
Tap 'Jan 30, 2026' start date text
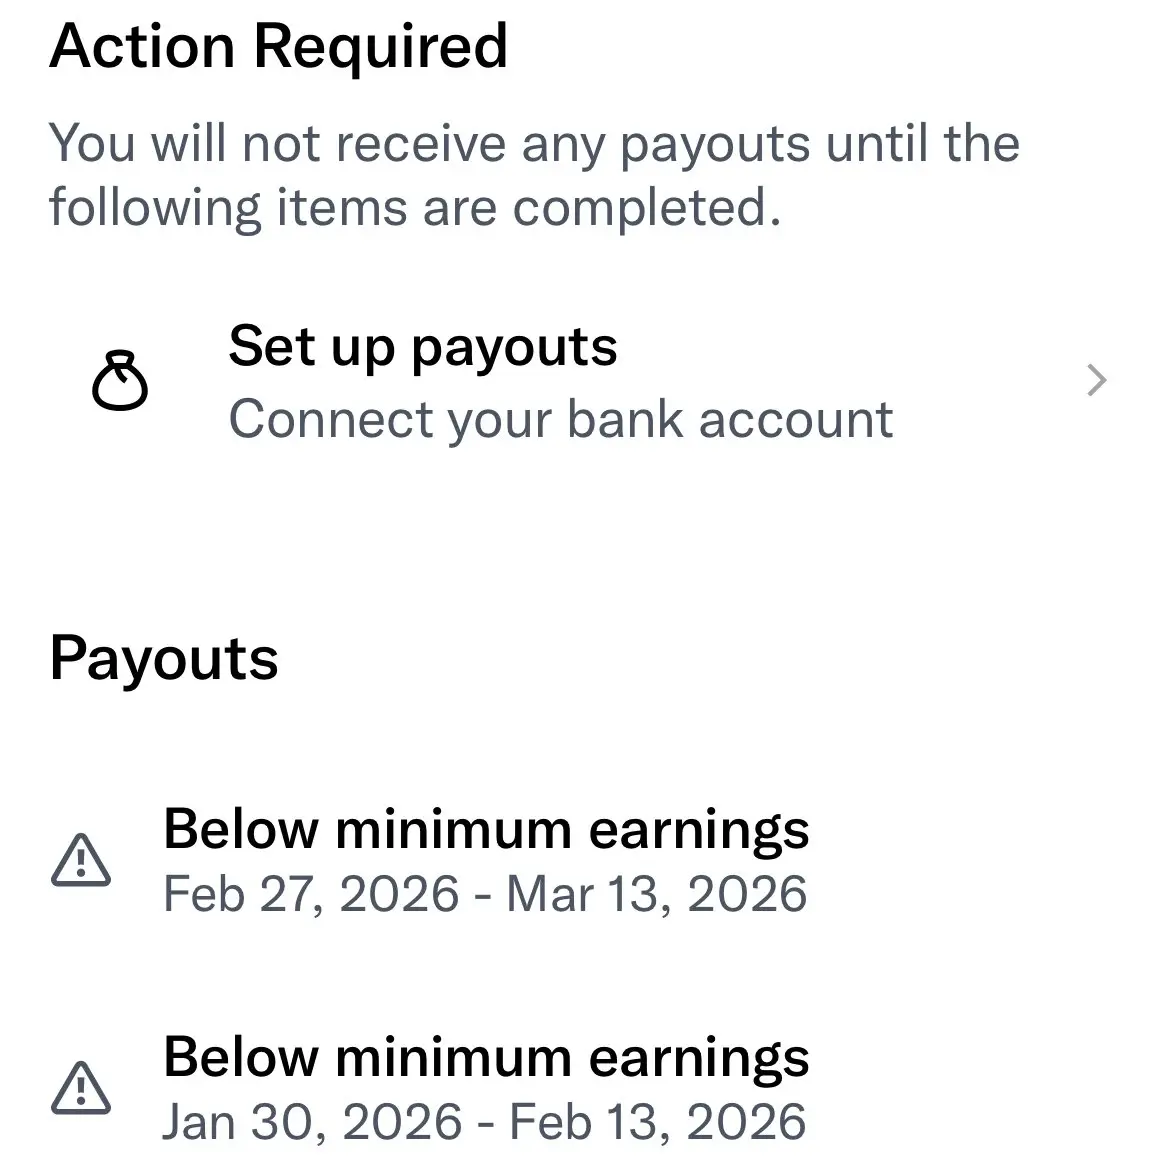312,1123
